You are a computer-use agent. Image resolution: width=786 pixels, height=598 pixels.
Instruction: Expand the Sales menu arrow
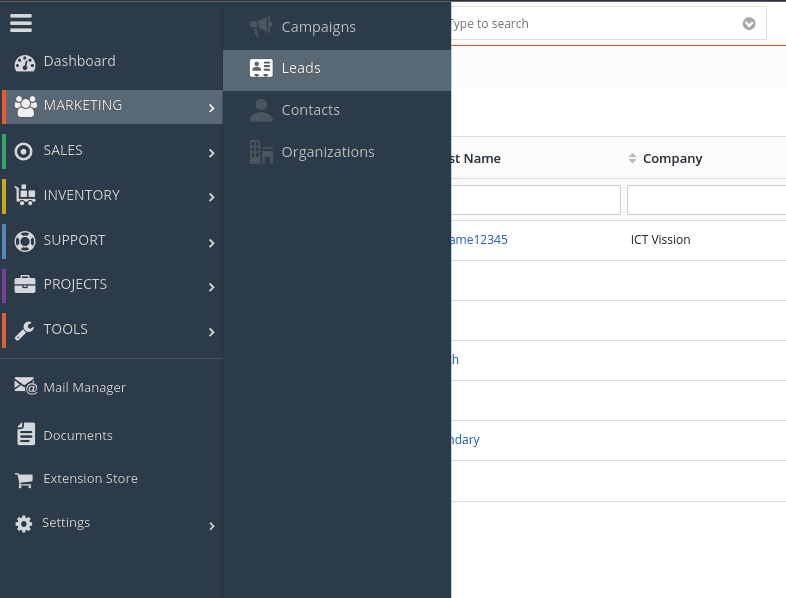tap(211, 153)
